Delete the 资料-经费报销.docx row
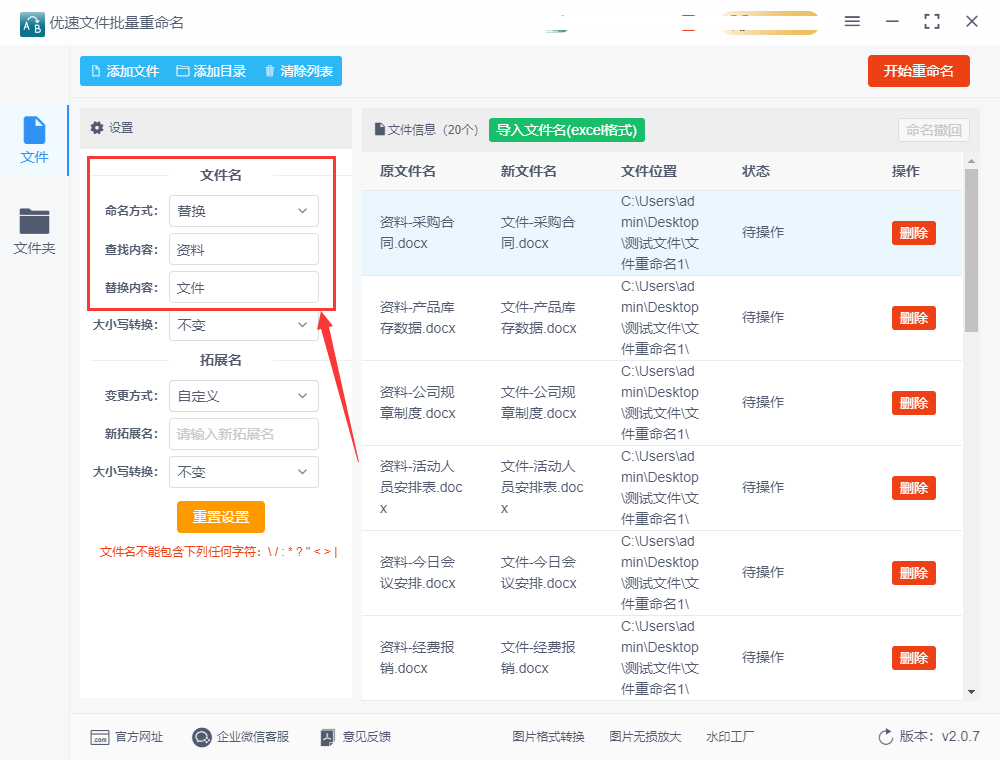 pyautogui.click(x=913, y=658)
